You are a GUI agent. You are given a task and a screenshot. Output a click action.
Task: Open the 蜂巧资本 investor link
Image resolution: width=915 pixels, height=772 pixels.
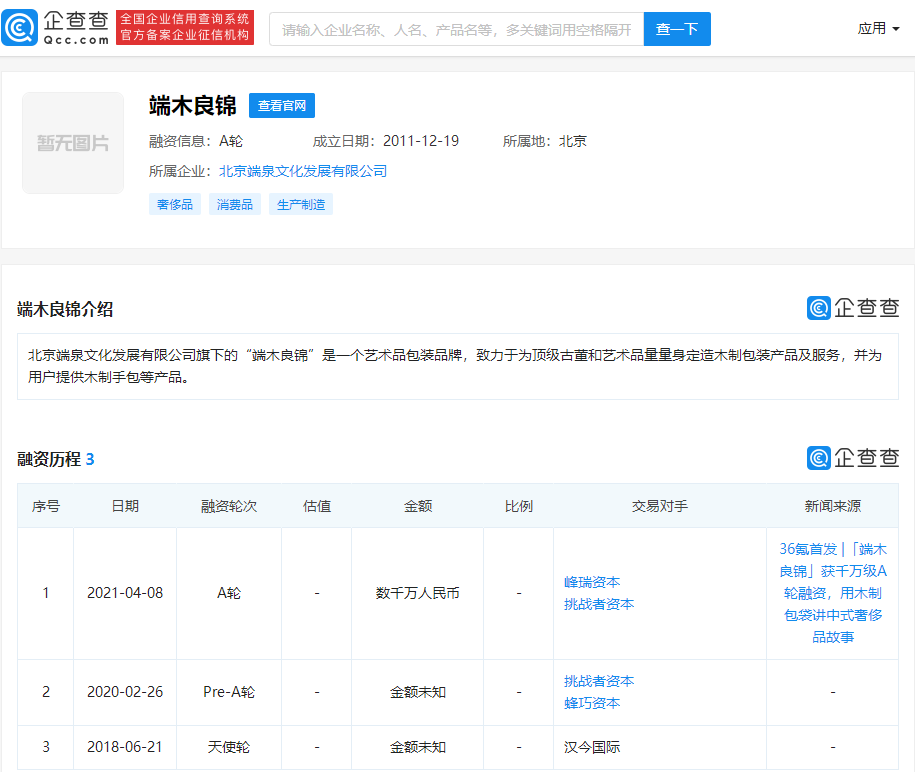coord(592,703)
